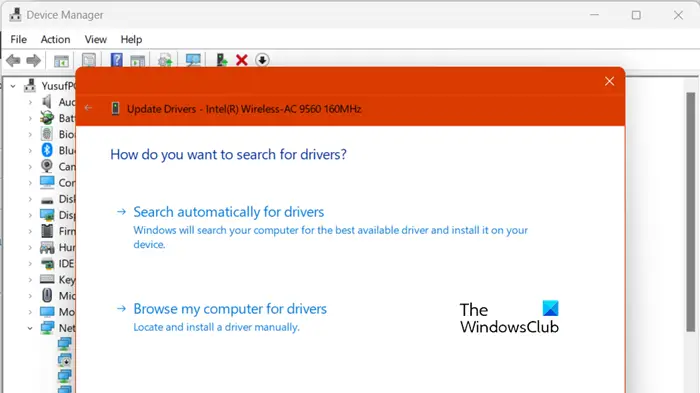Expand the Bluetooth category chevron

tap(30, 151)
